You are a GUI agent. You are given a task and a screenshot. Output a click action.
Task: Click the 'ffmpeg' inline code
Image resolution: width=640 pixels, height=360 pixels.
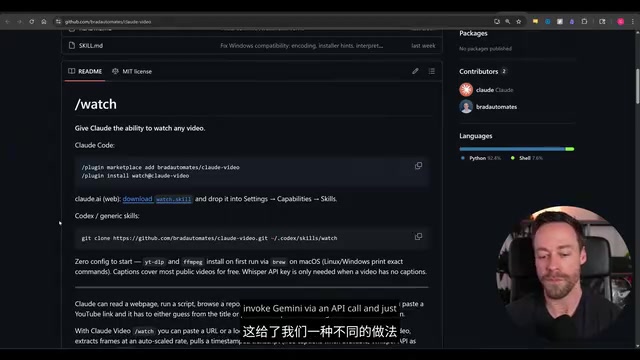click(x=193, y=262)
